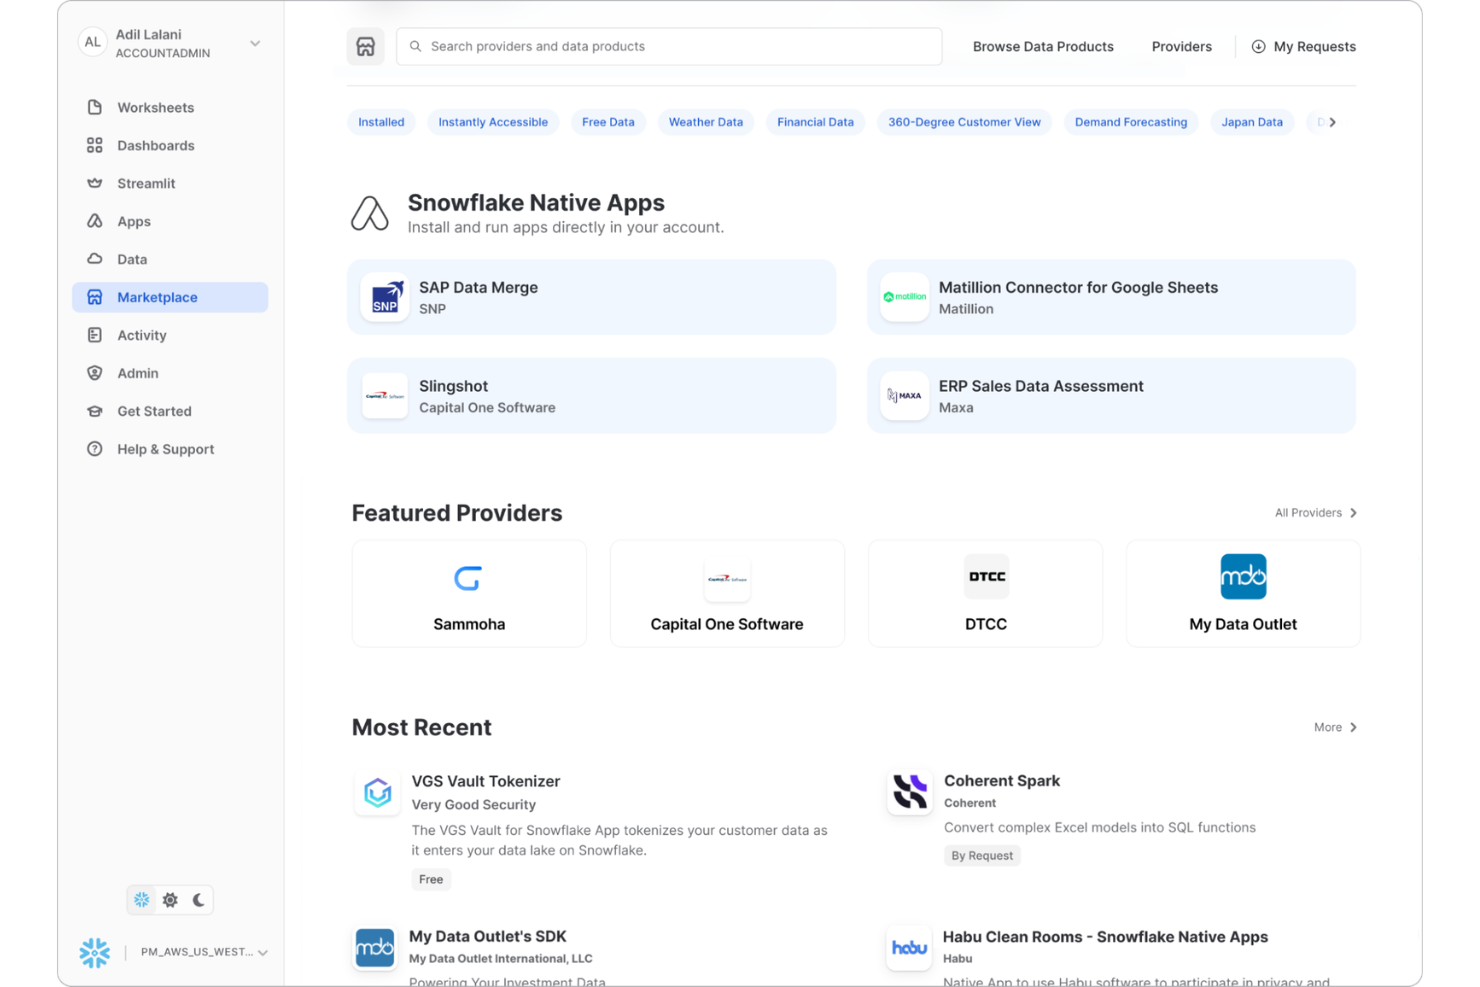Open Admin settings via its shield icon

coord(94,373)
